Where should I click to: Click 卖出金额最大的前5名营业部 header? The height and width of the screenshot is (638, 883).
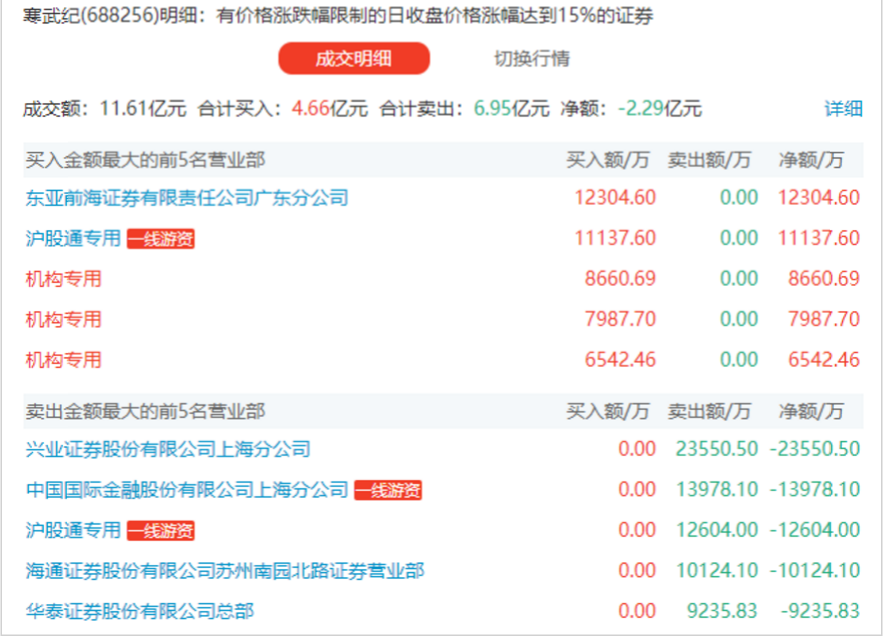[x=145, y=411]
